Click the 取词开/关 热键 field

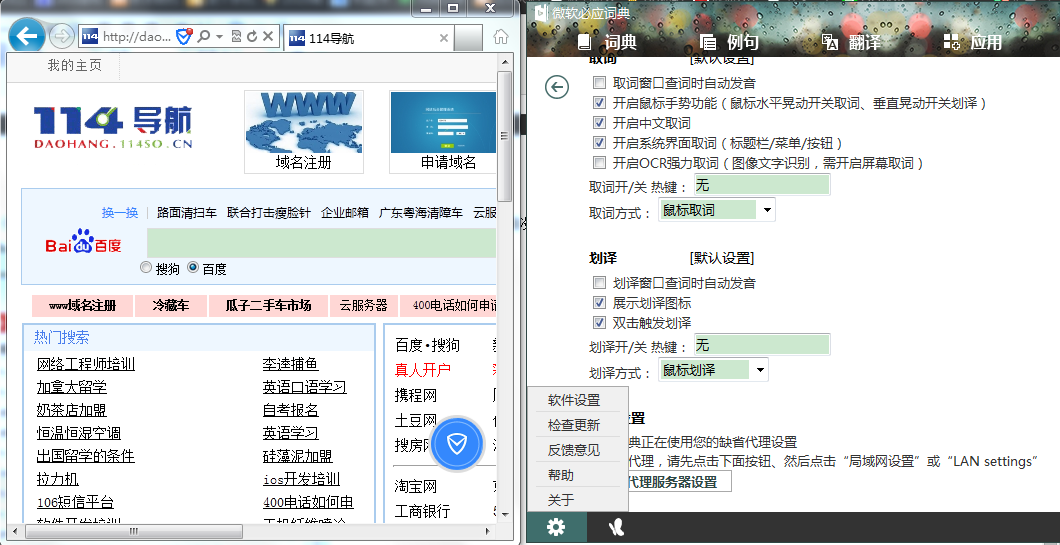tap(761, 185)
